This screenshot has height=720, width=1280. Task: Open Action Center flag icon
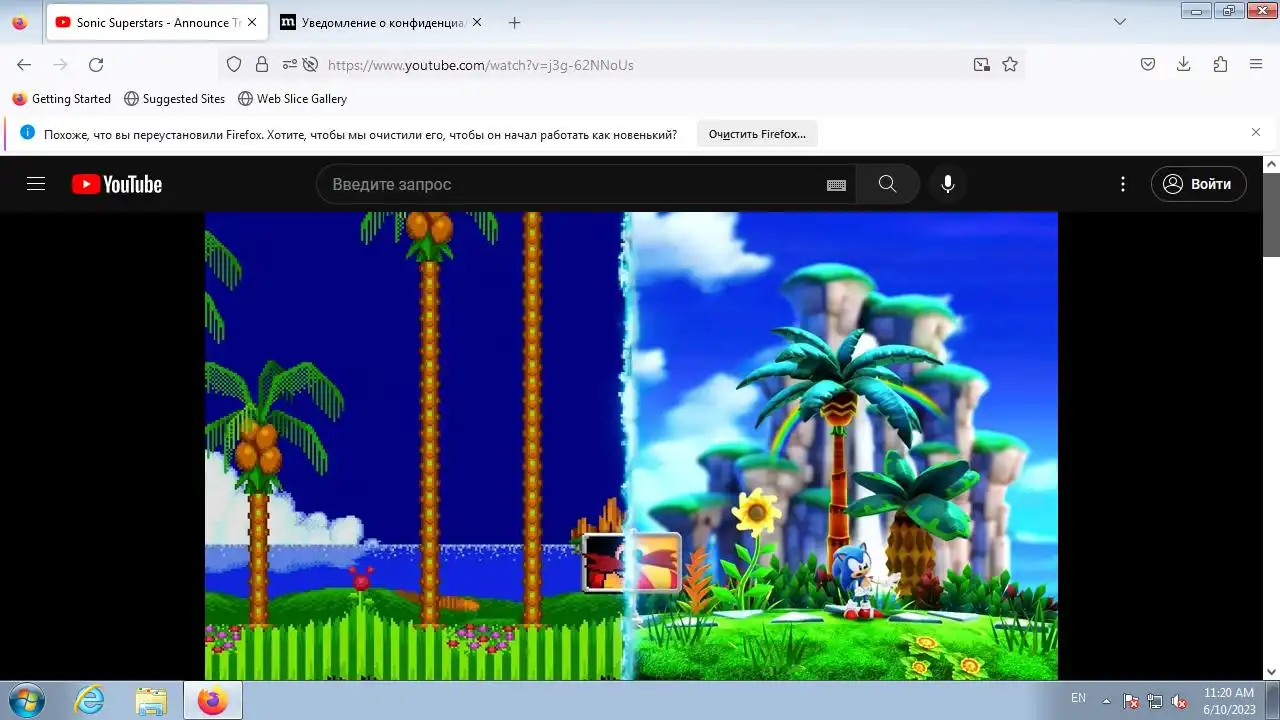point(1131,701)
